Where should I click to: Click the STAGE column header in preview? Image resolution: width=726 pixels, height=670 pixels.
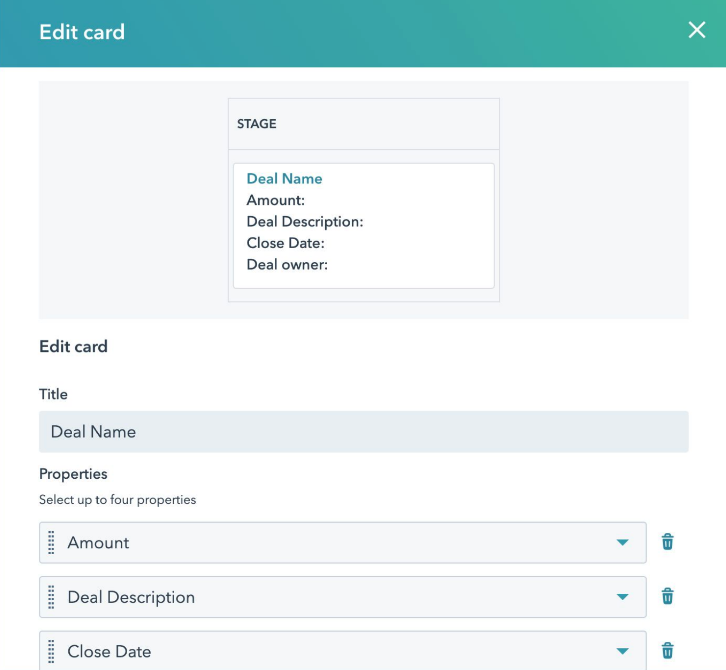[x=257, y=124]
